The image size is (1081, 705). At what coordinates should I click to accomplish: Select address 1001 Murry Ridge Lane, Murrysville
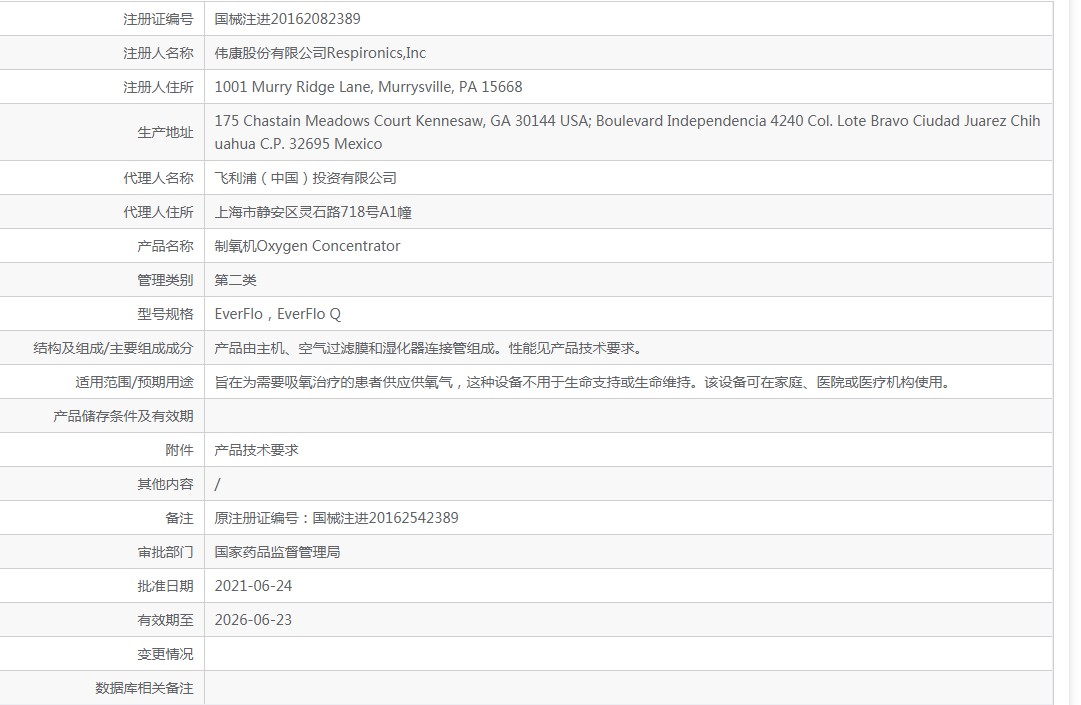click(x=368, y=87)
